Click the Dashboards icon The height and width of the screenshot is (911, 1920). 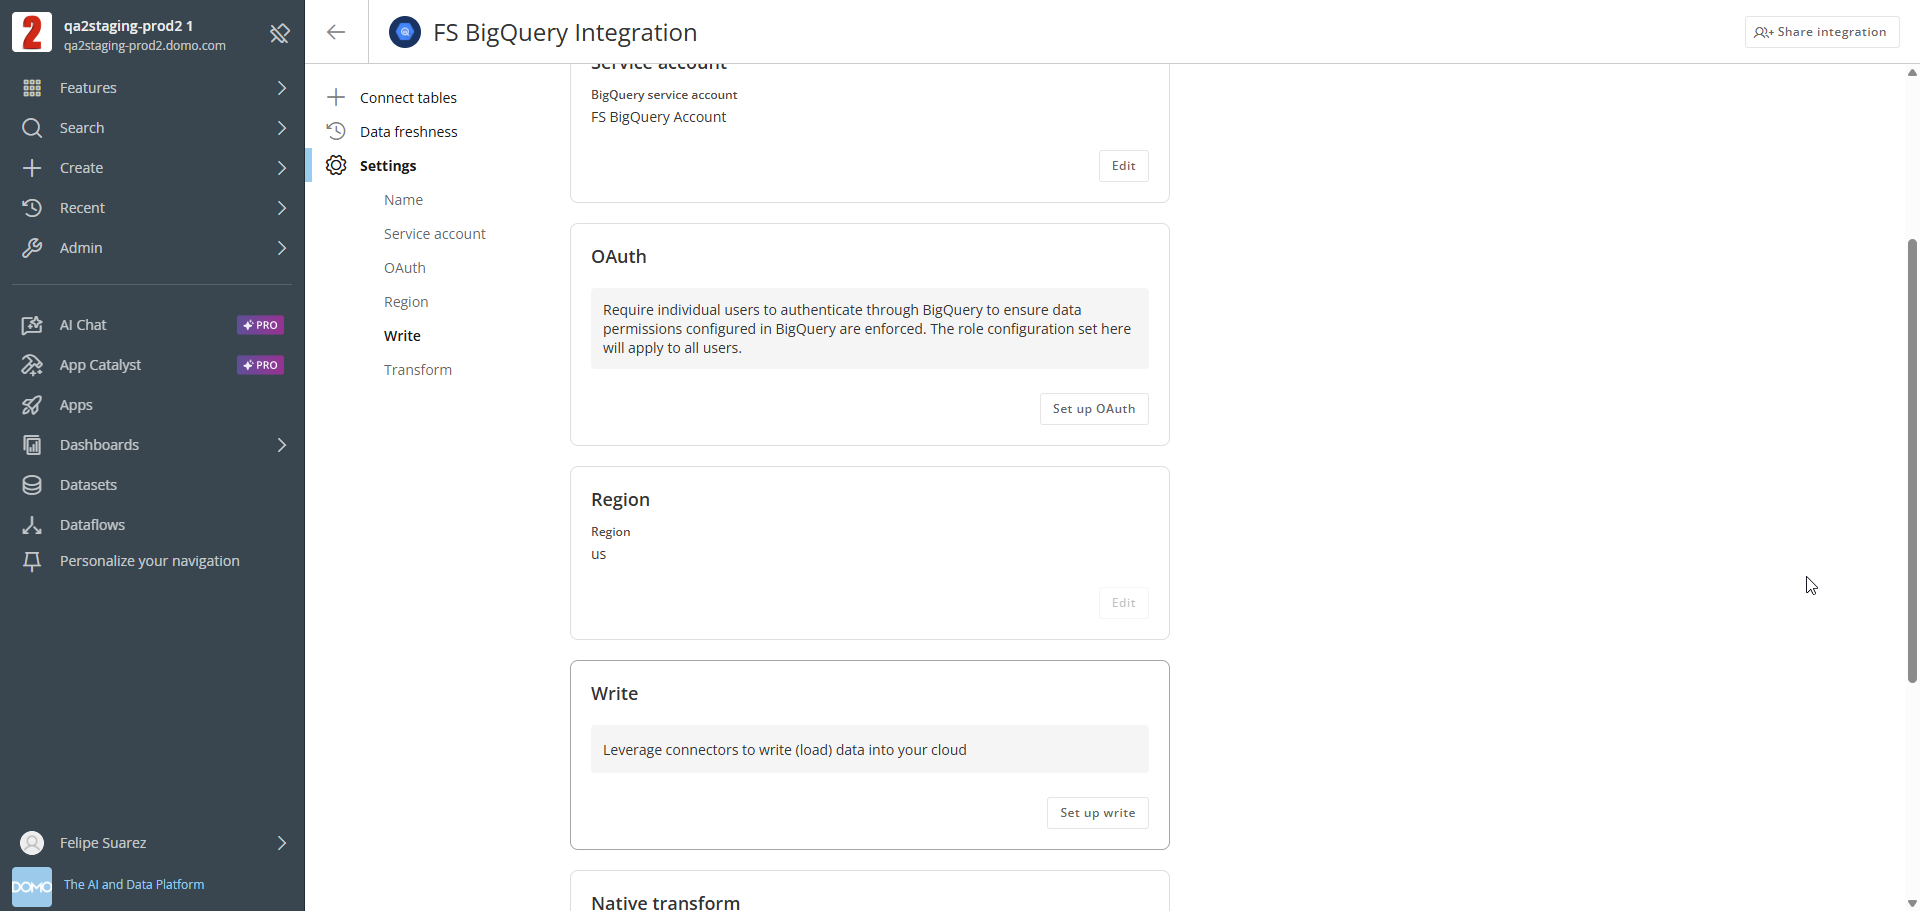(x=32, y=445)
